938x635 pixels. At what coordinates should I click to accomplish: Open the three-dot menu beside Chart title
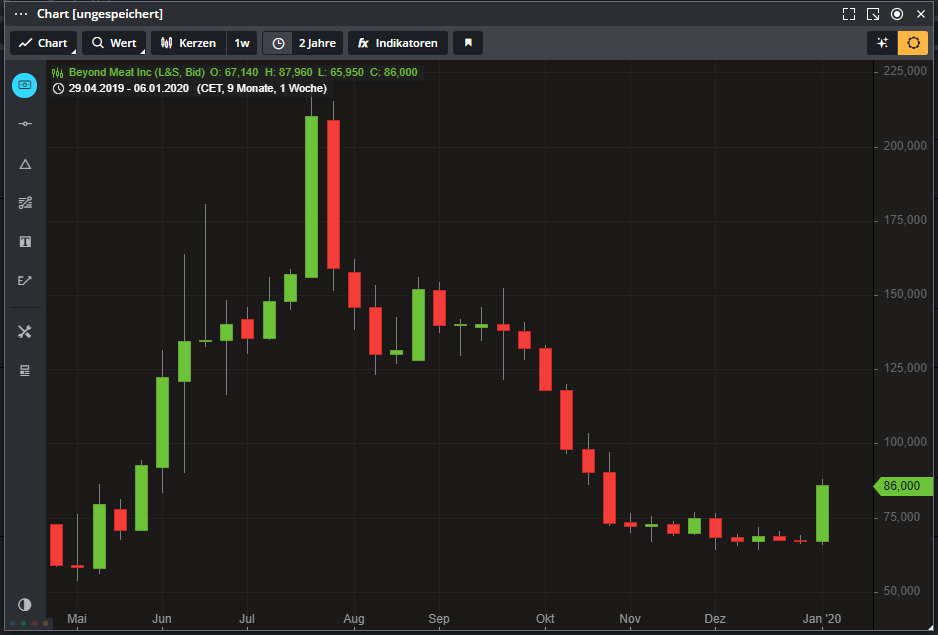(21, 14)
